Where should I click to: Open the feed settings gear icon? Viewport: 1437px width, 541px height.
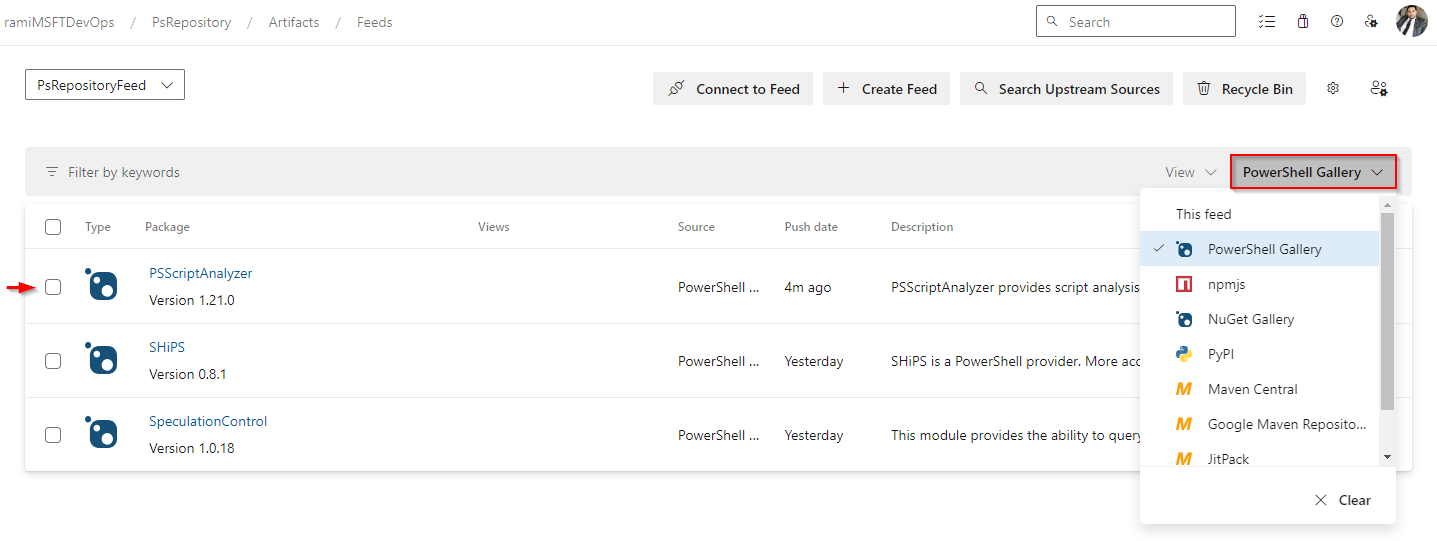coord(1333,88)
